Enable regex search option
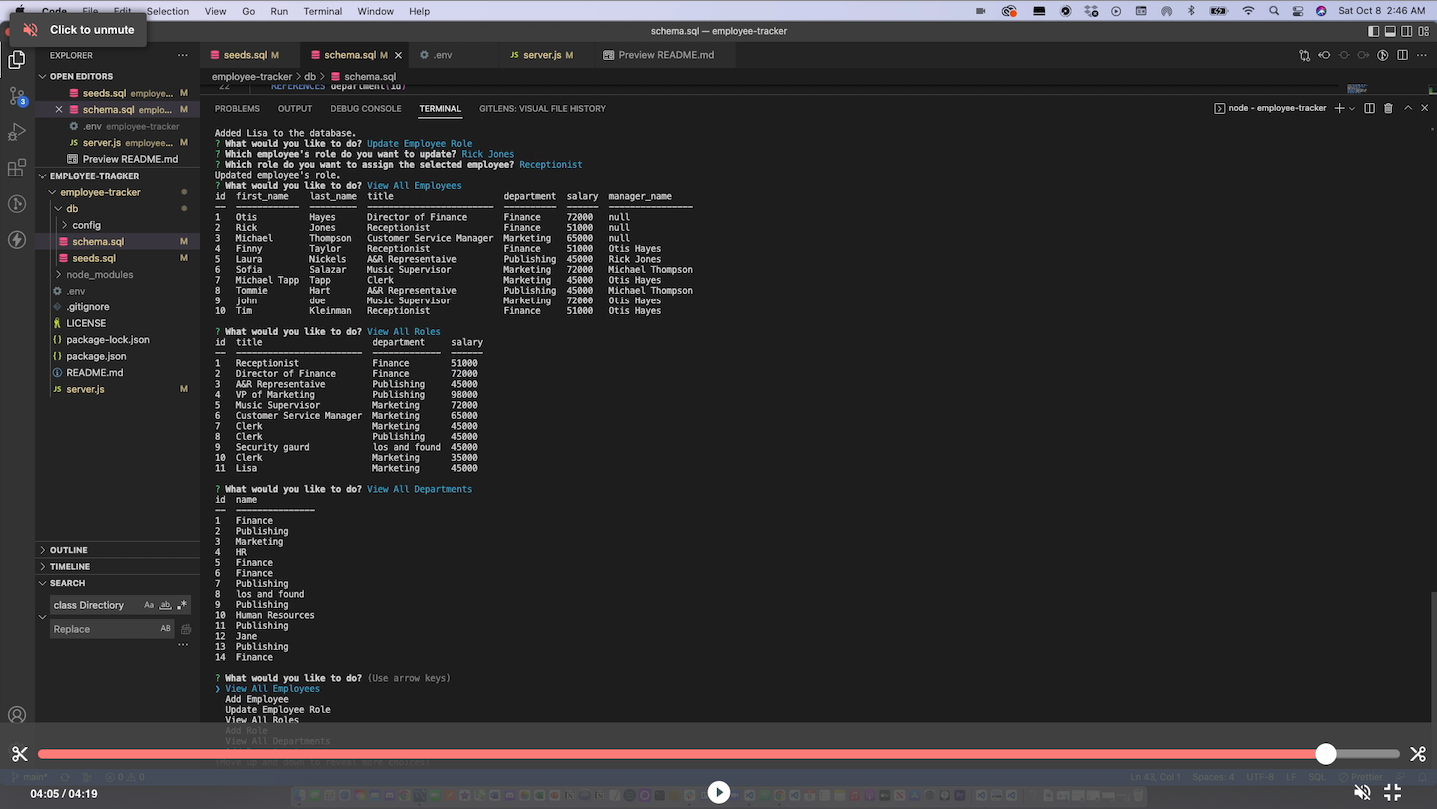 183,605
